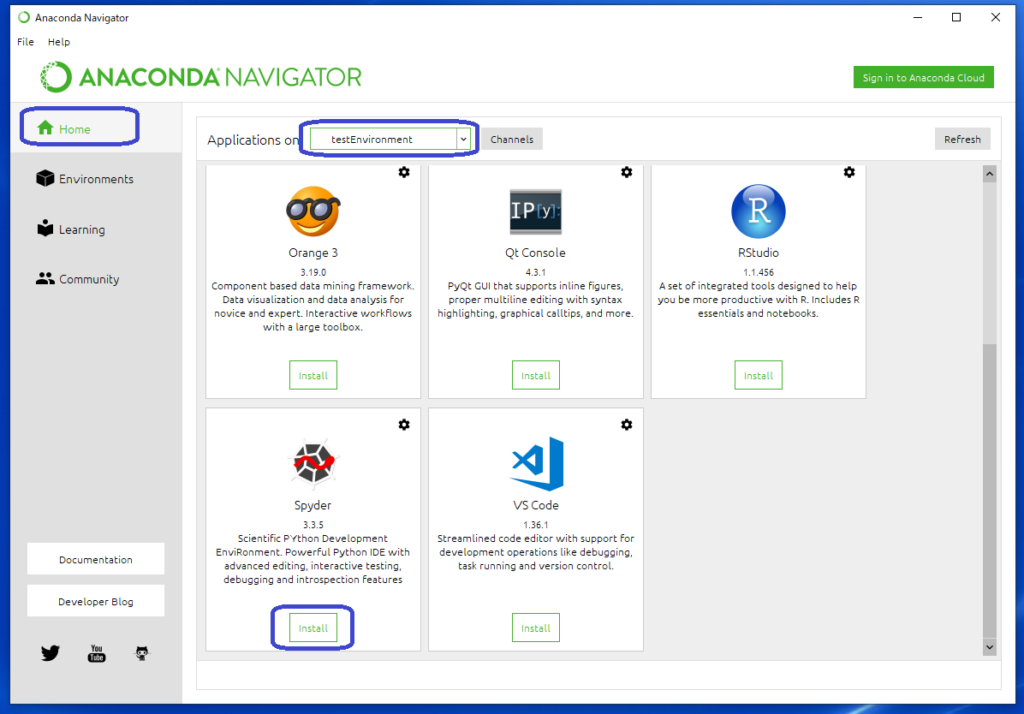The image size is (1024, 714).
Task: Click Qt Console version 4.3.1 text
Action: (x=536, y=272)
